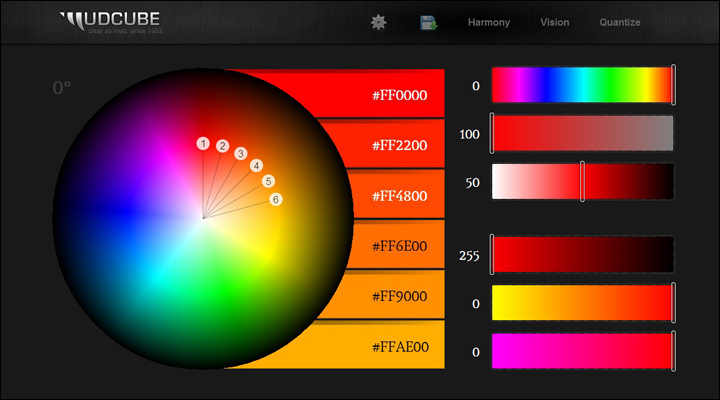Click the rainbow hue slider bar
720x400 pixels.
click(x=582, y=85)
